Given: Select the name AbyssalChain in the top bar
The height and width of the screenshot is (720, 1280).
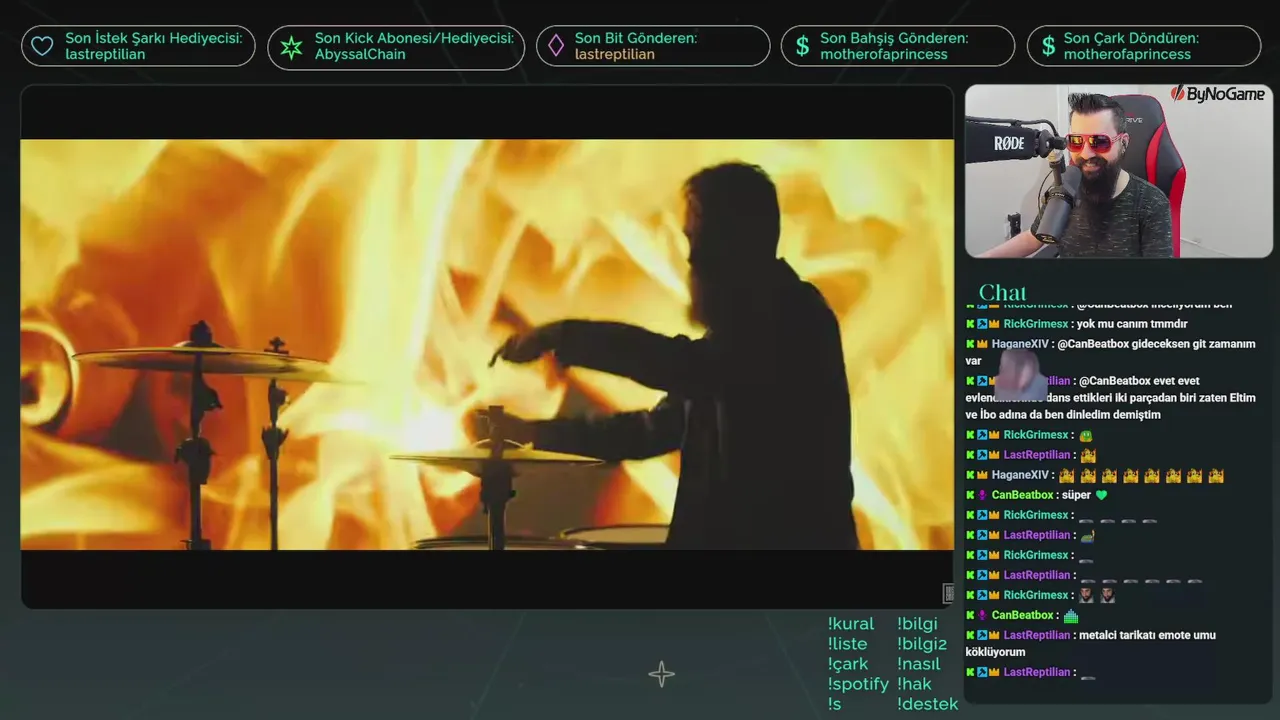Looking at the screenshot, I should coord(360,54).
